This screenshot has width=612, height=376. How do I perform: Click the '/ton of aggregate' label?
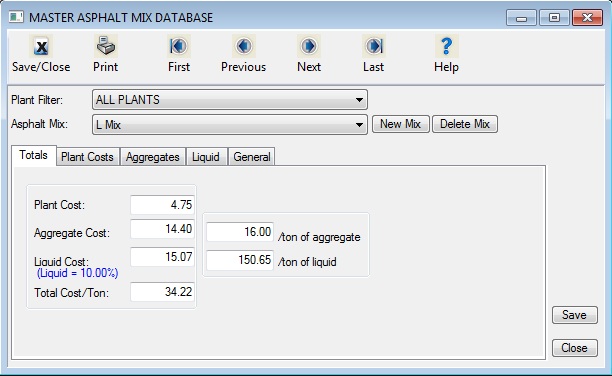coord(319,237)
